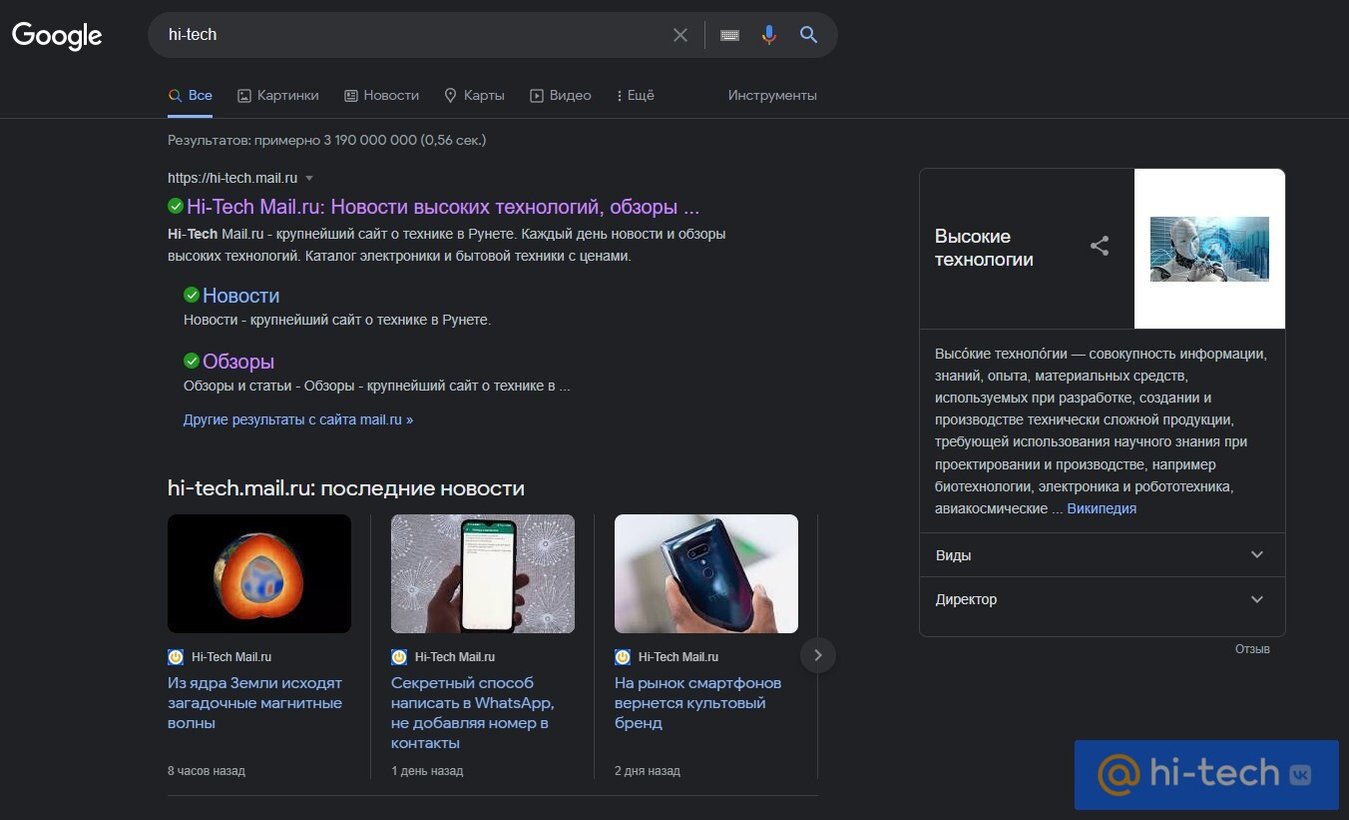Image resolution: width=1349 pixels, height=820 pixels.
Task: Click the blue smartphone news thumbnail
Action: [x=706, y=574]
